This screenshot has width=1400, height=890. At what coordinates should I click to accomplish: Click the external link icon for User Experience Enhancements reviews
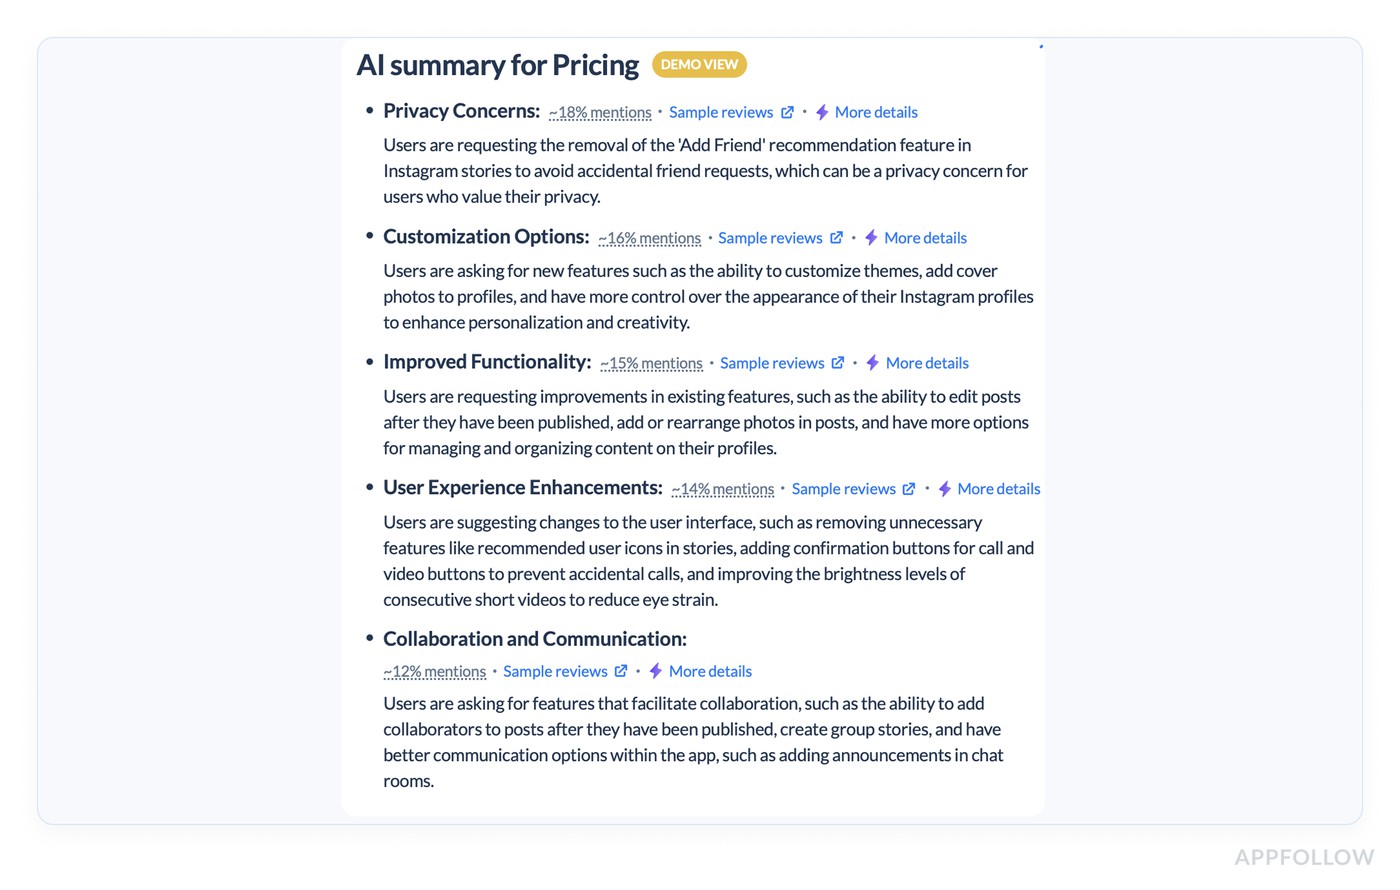click(x=910, y=488)
